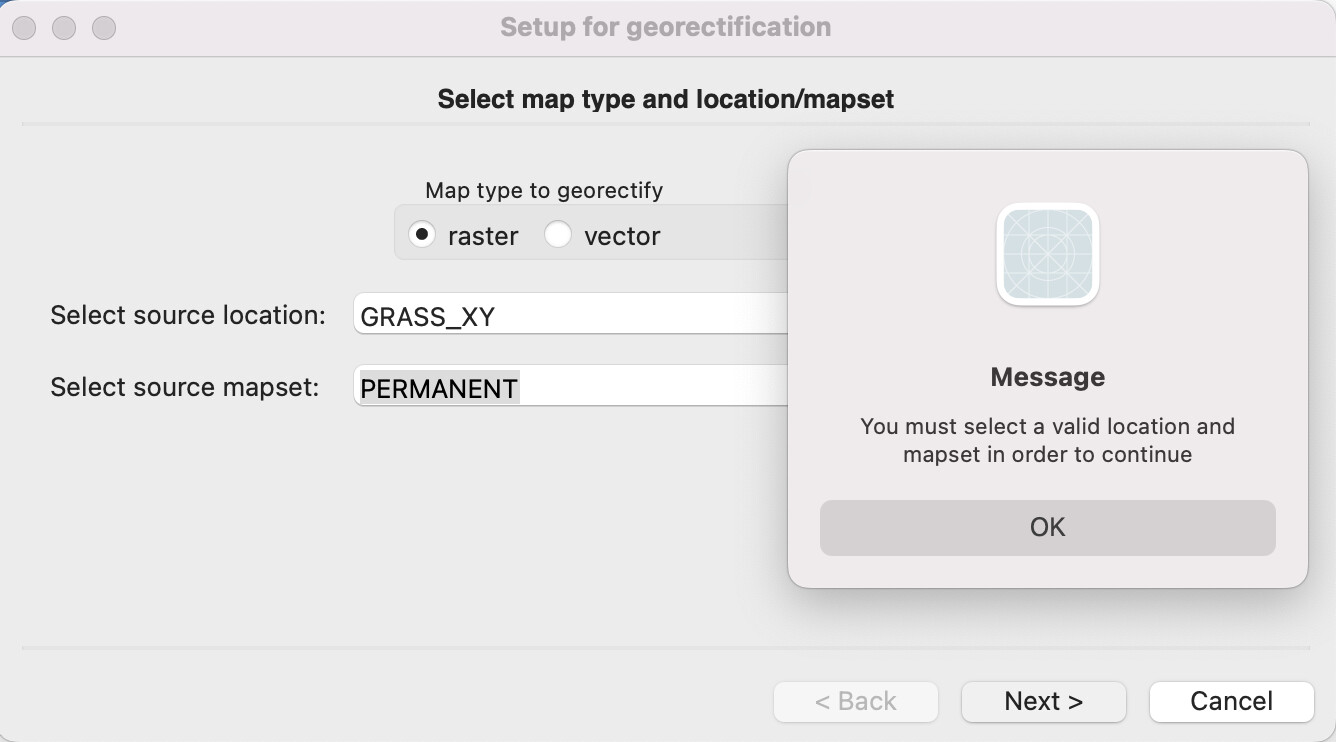Open the source mapset combo box PERMANENT
1336x742 pixels.
pyautogui.click(x=571, y=386)
